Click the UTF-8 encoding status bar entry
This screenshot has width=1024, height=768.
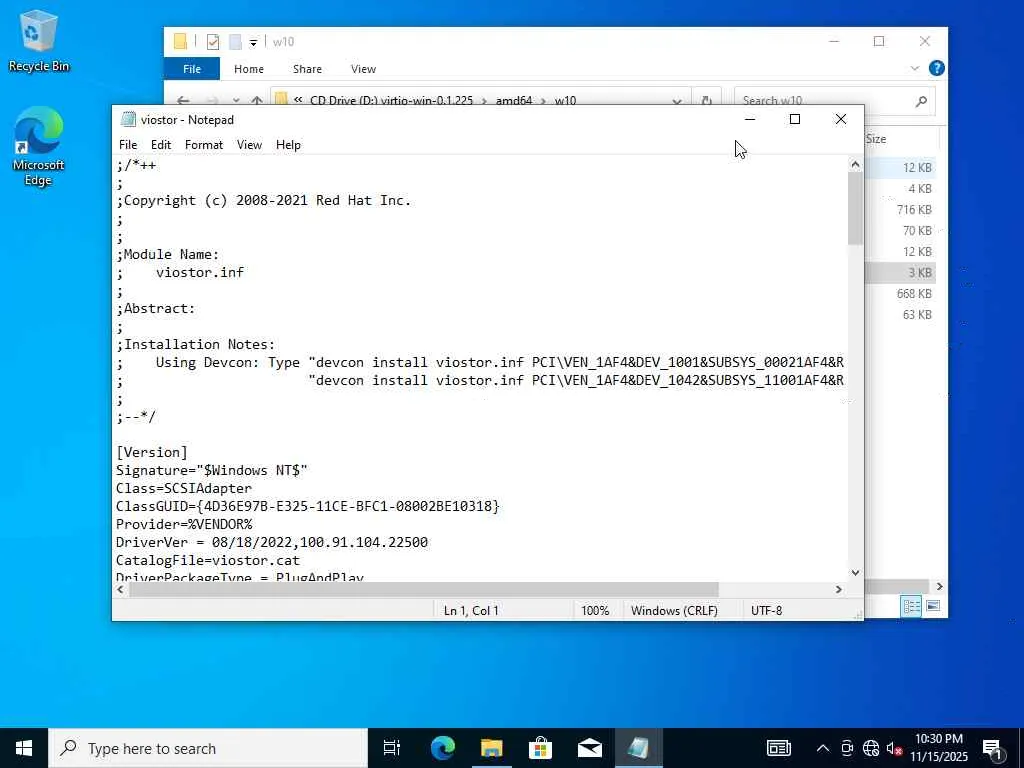coord(766,611)
